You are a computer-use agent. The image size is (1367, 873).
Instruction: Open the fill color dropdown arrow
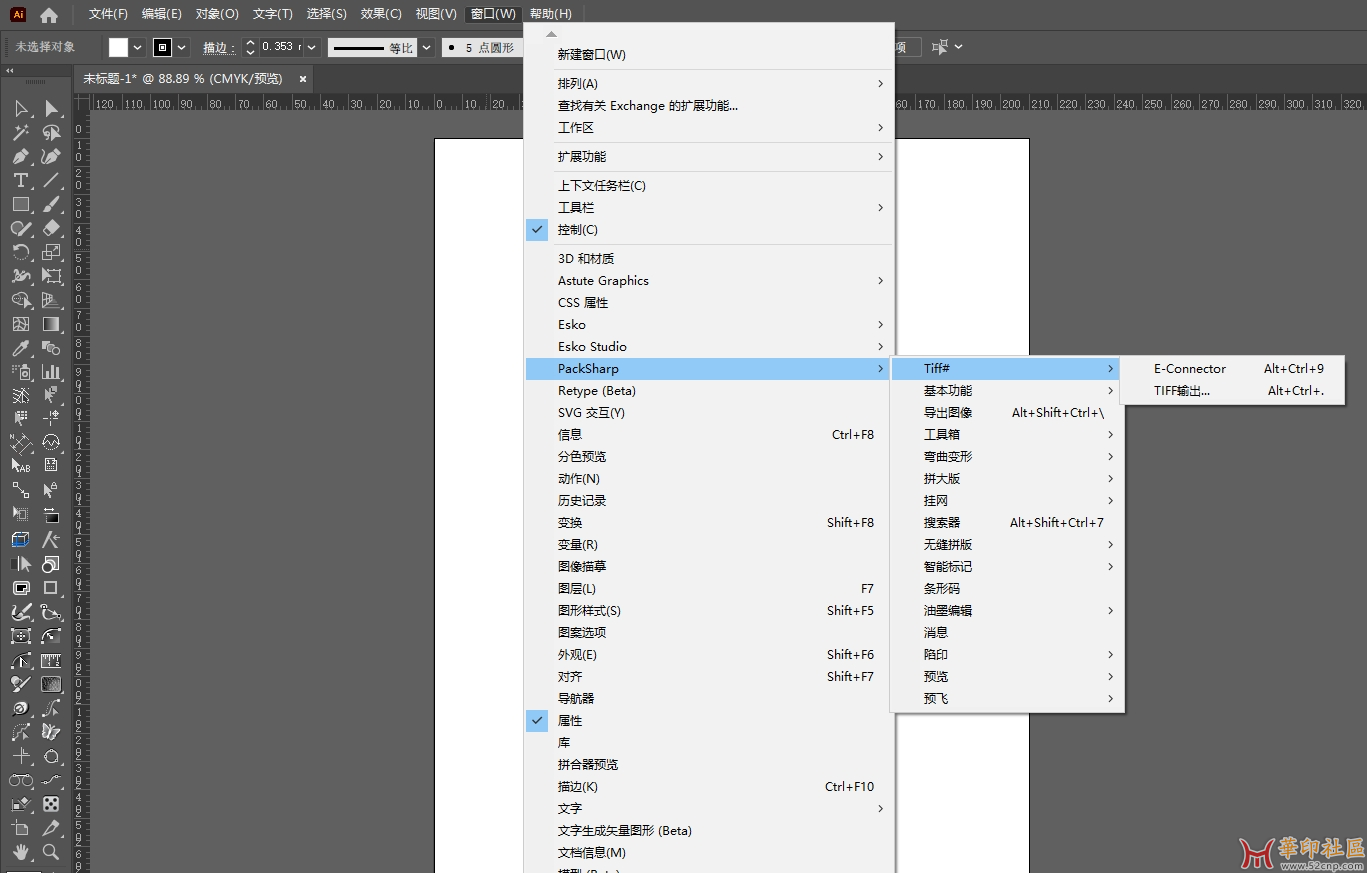coord(138,47)
